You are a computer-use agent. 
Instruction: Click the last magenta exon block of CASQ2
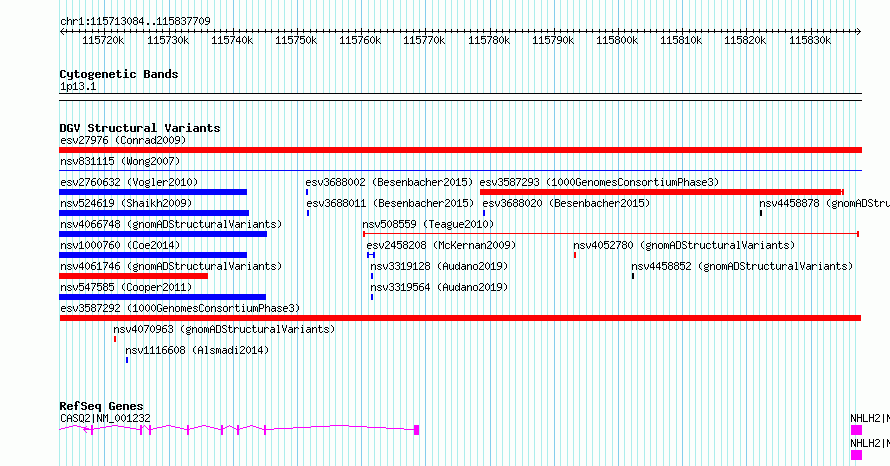[416, 430]
